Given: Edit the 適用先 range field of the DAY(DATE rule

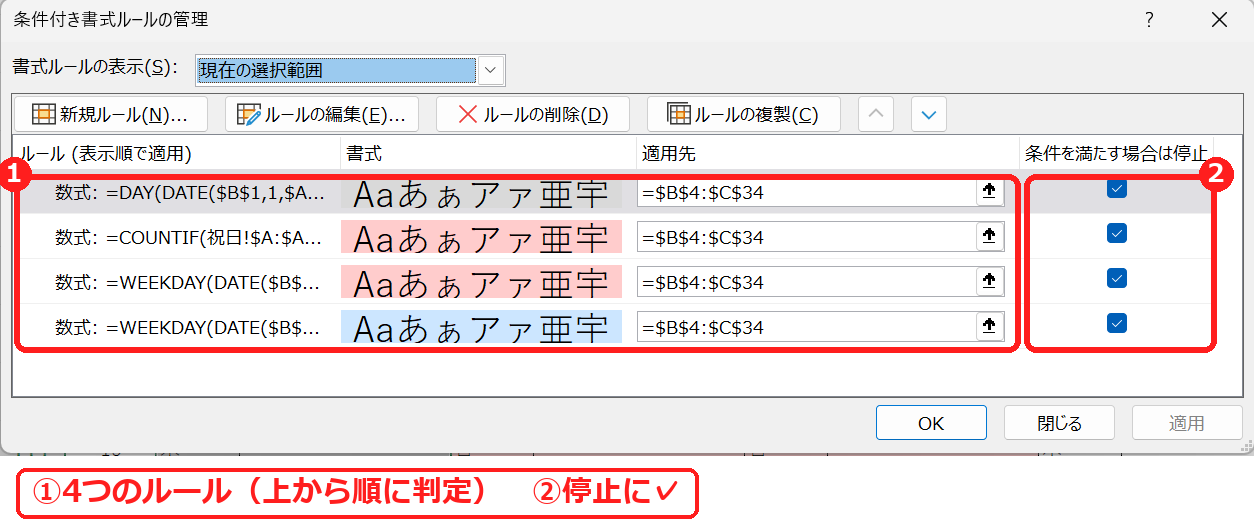Looking at the screenshot, I should click(x=806, y=193).
